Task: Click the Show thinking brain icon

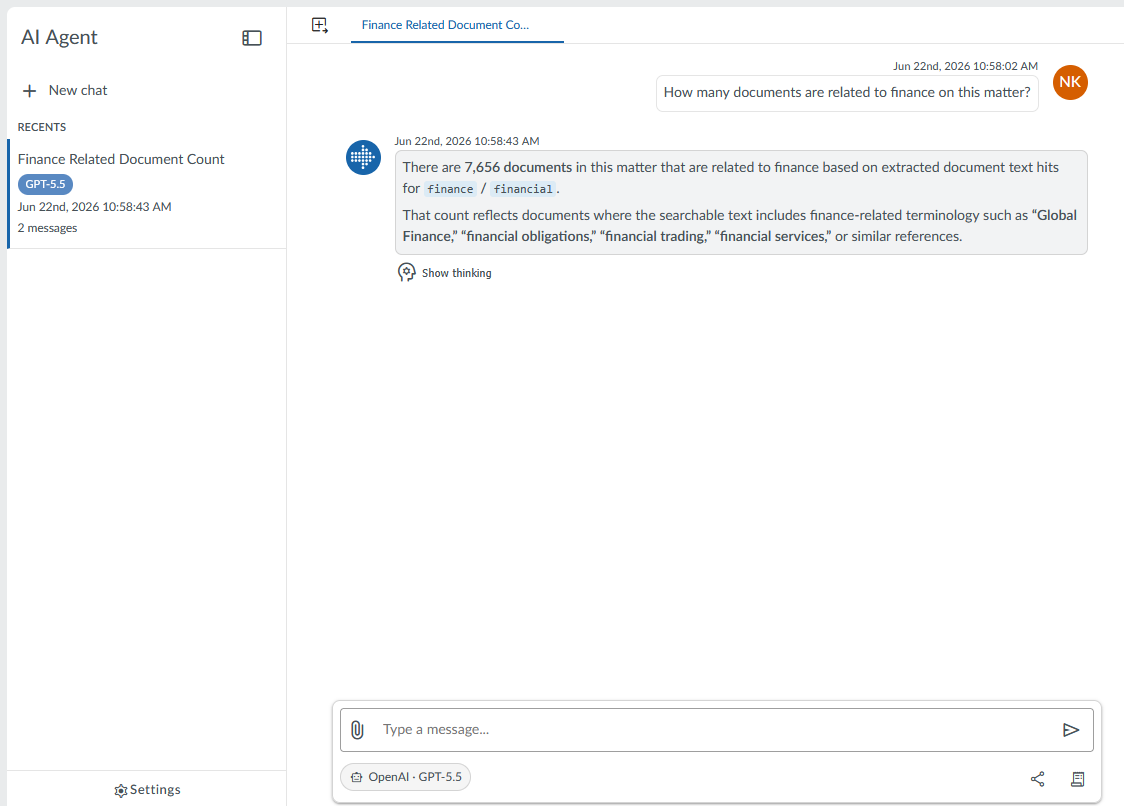Action: [x=406, y=272]
